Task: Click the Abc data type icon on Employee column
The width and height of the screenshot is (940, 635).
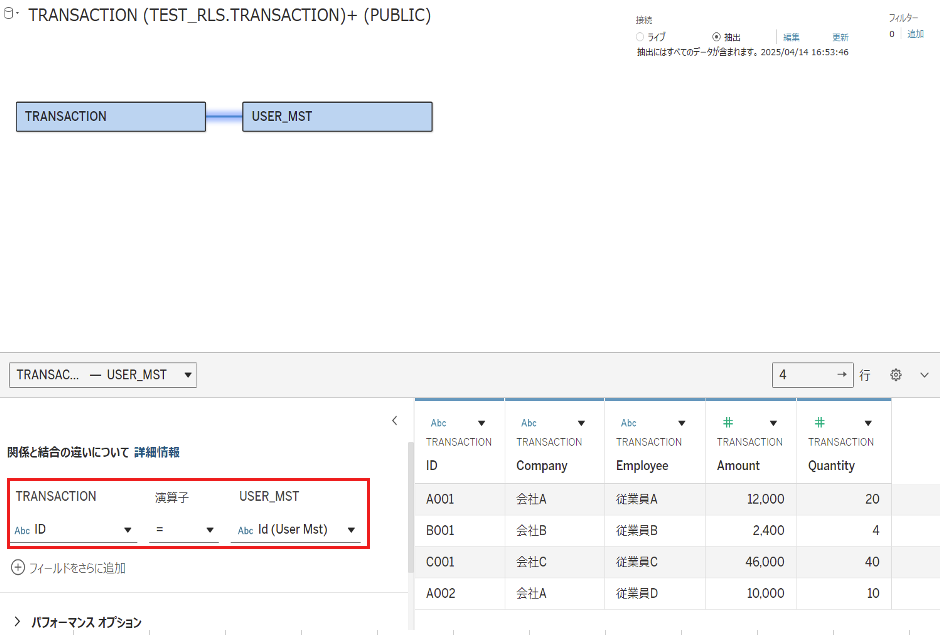Action: [x=627, y=422]
